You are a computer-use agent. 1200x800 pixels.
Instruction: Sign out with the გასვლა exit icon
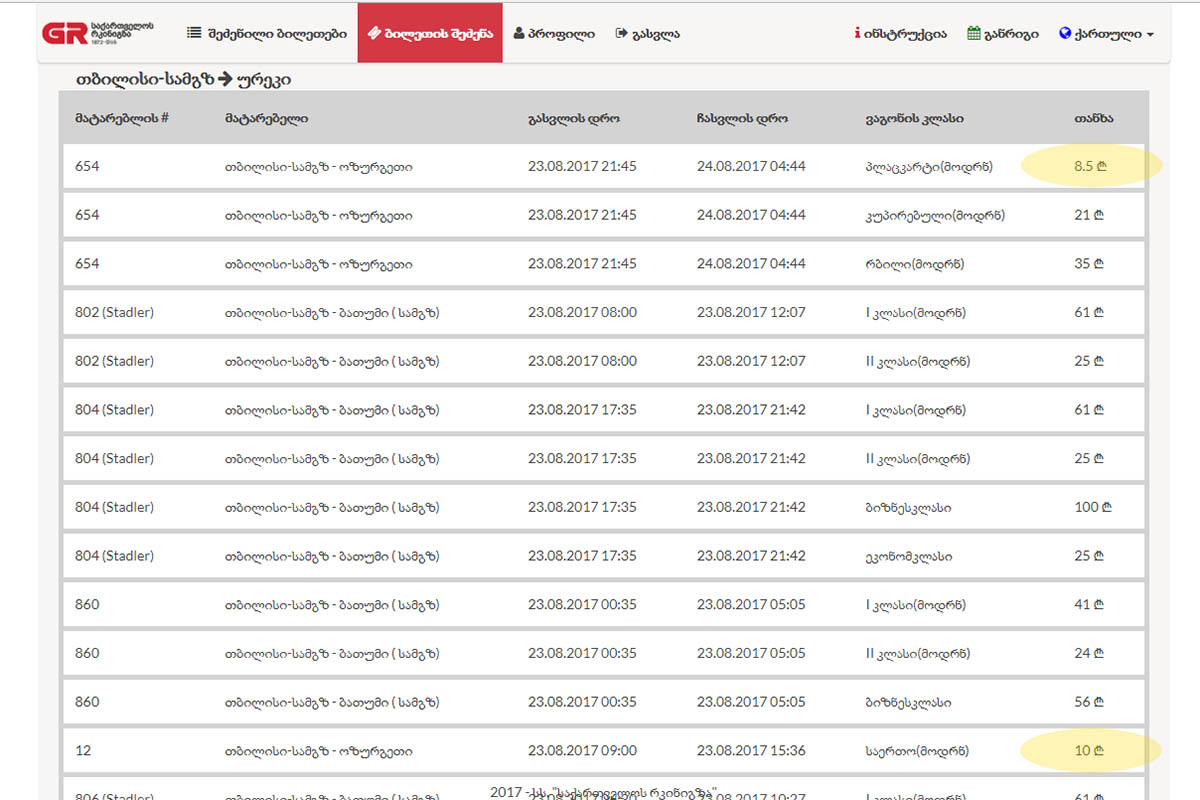(x=648, y=33)
